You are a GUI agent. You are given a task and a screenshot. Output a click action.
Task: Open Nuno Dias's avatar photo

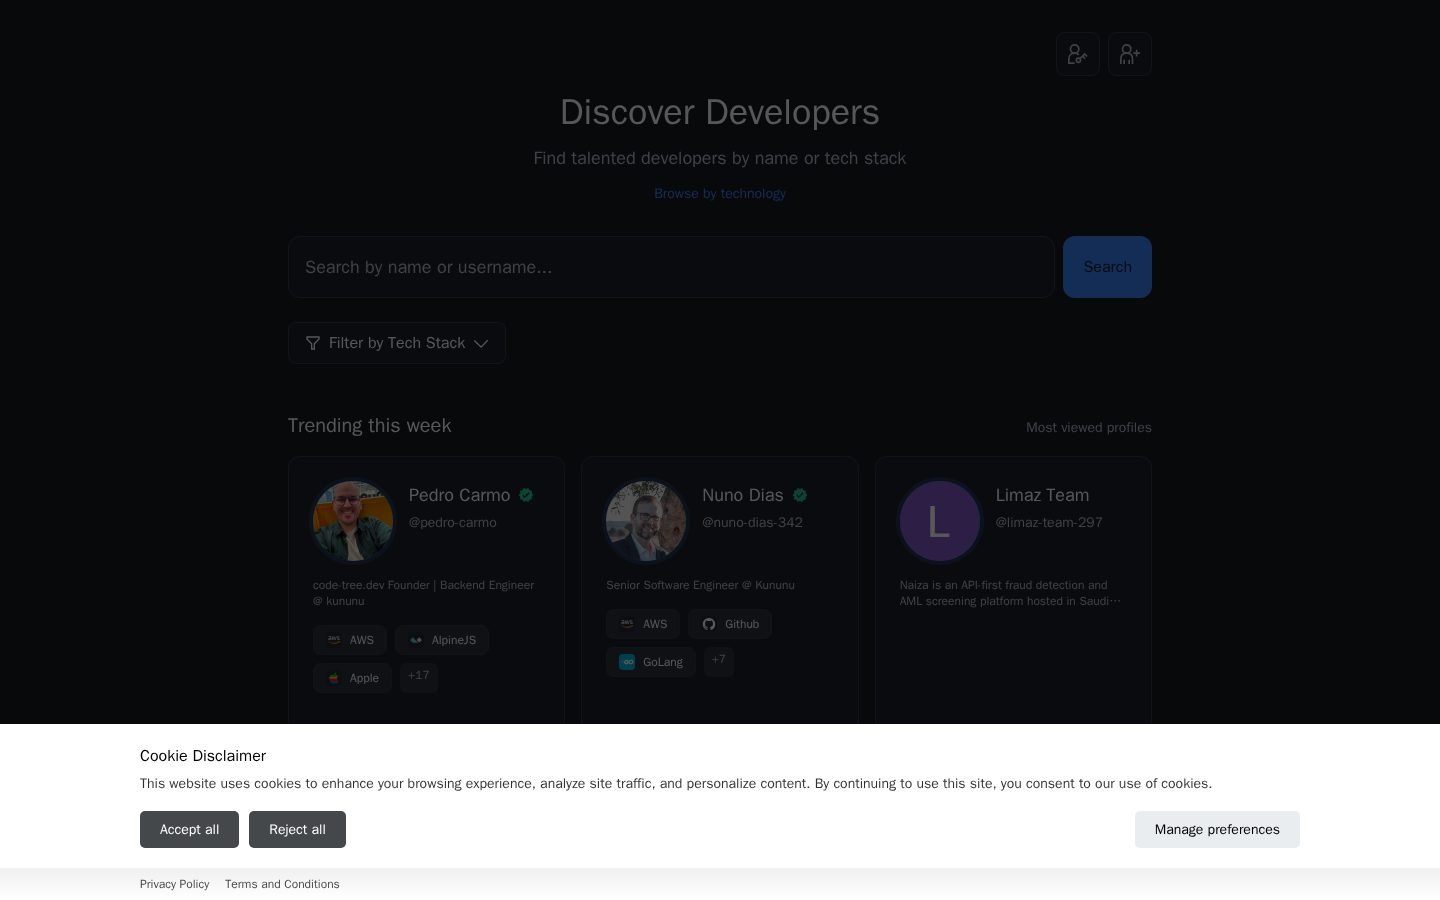point(646,521)
